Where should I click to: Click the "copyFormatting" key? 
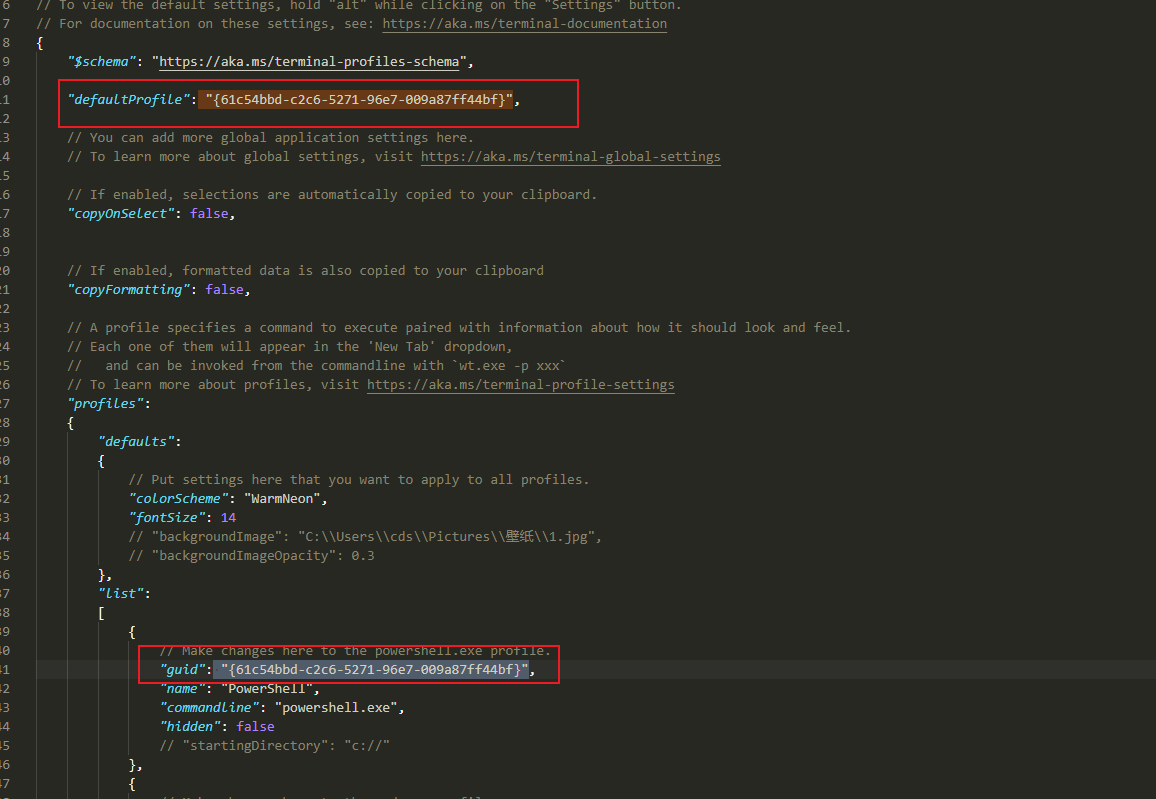point(129,290)
